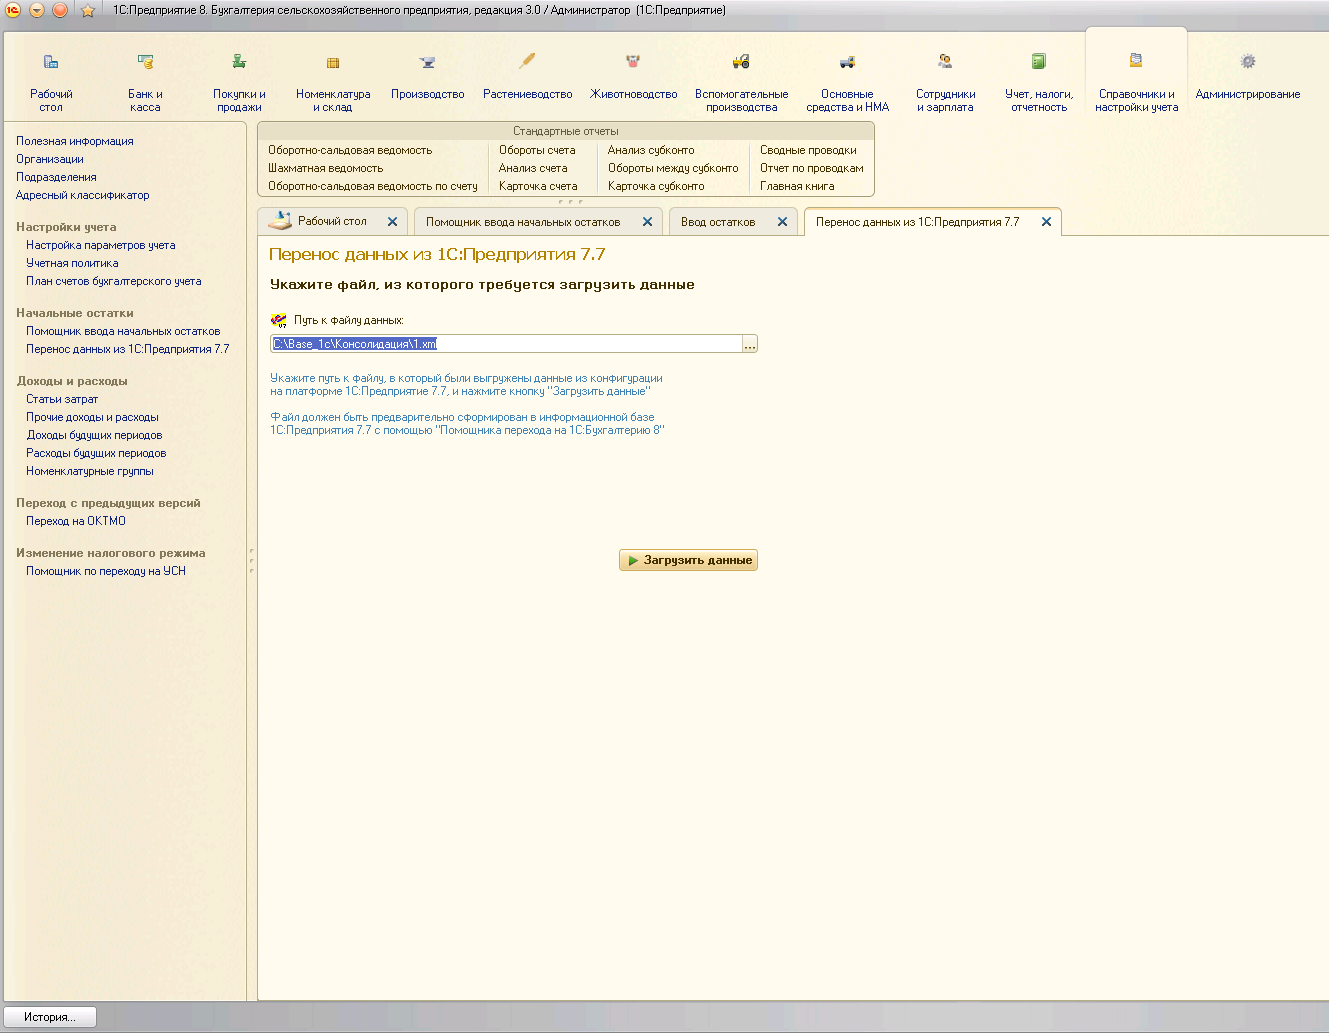Open the Основные средства и НМА icon

847,62
